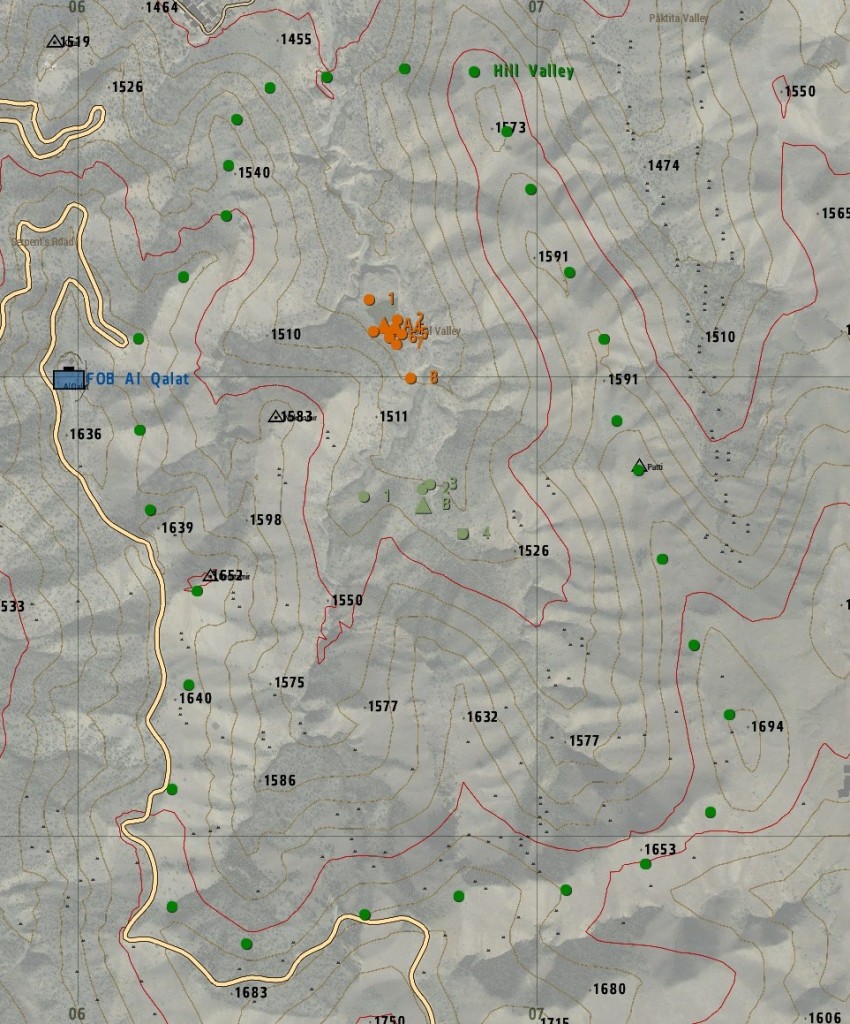Select the faded green triangle marker B
Image resolution: width=850 pixels, height=1024 pixels.
tap(423, 506)
